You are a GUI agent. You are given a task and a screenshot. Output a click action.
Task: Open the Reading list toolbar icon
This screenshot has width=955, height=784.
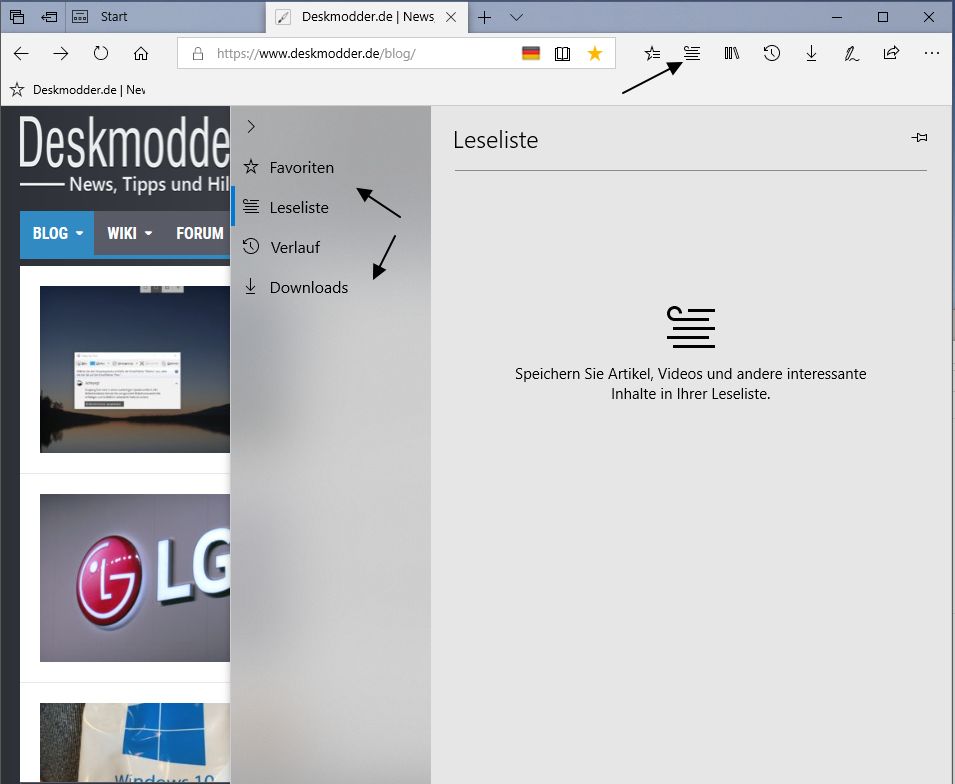[692, 54]
